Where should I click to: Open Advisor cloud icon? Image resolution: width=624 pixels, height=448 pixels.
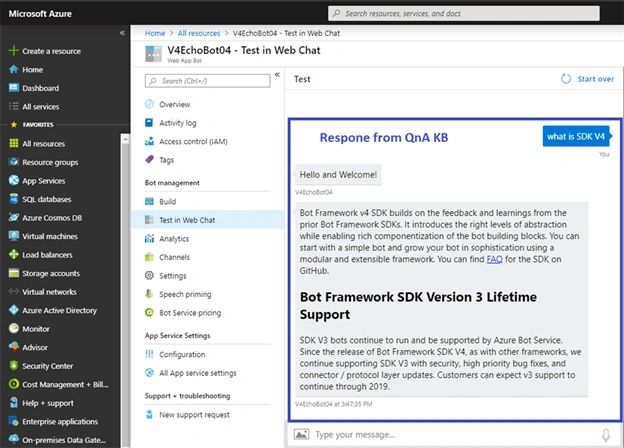14,347
